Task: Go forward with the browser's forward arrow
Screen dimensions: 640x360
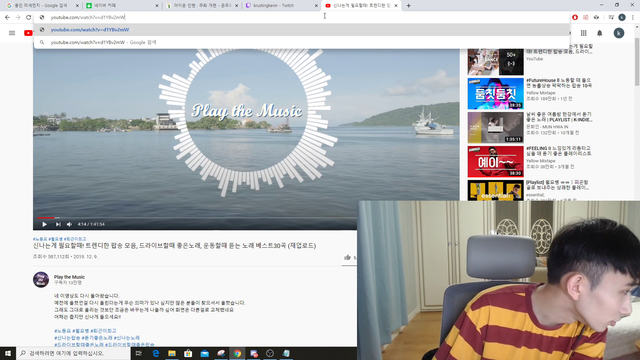Action: tap(18, 17)
